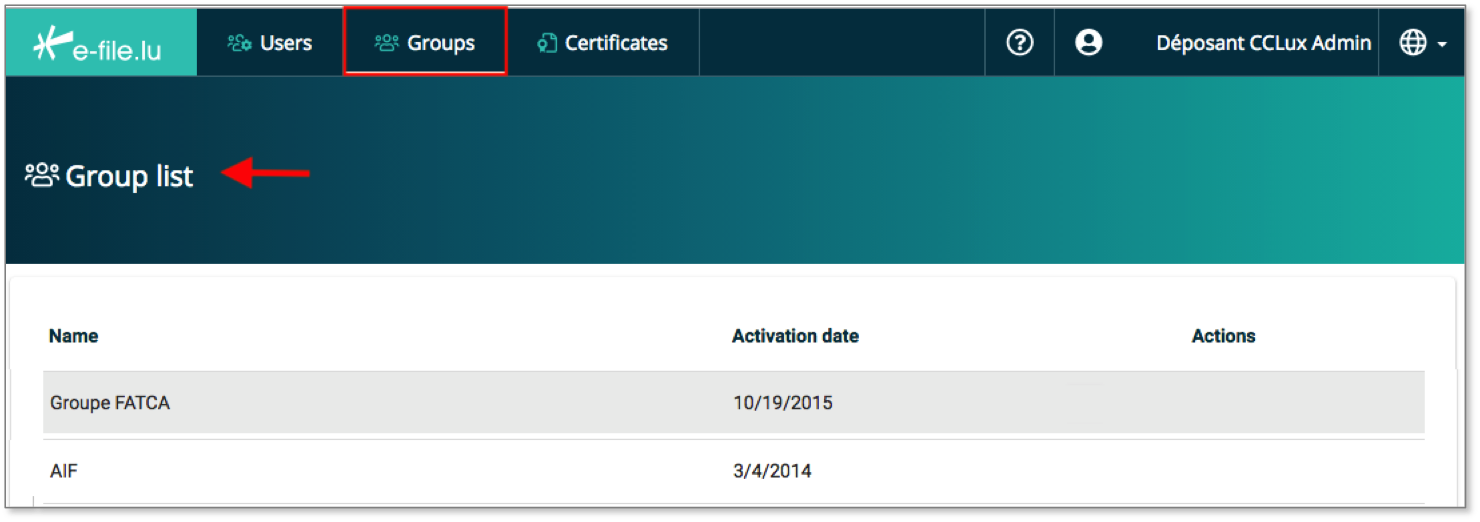
Task: Open the Certificates tab
Action: 616,43
